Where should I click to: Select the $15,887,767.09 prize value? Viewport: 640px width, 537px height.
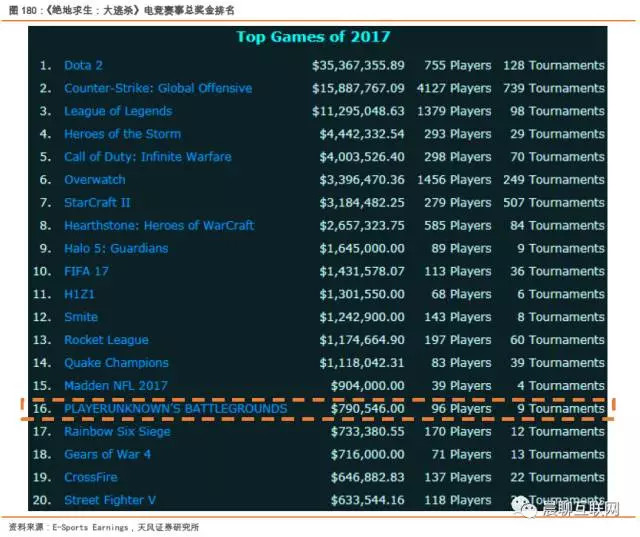pyautogui.click(x=358, y=88)
